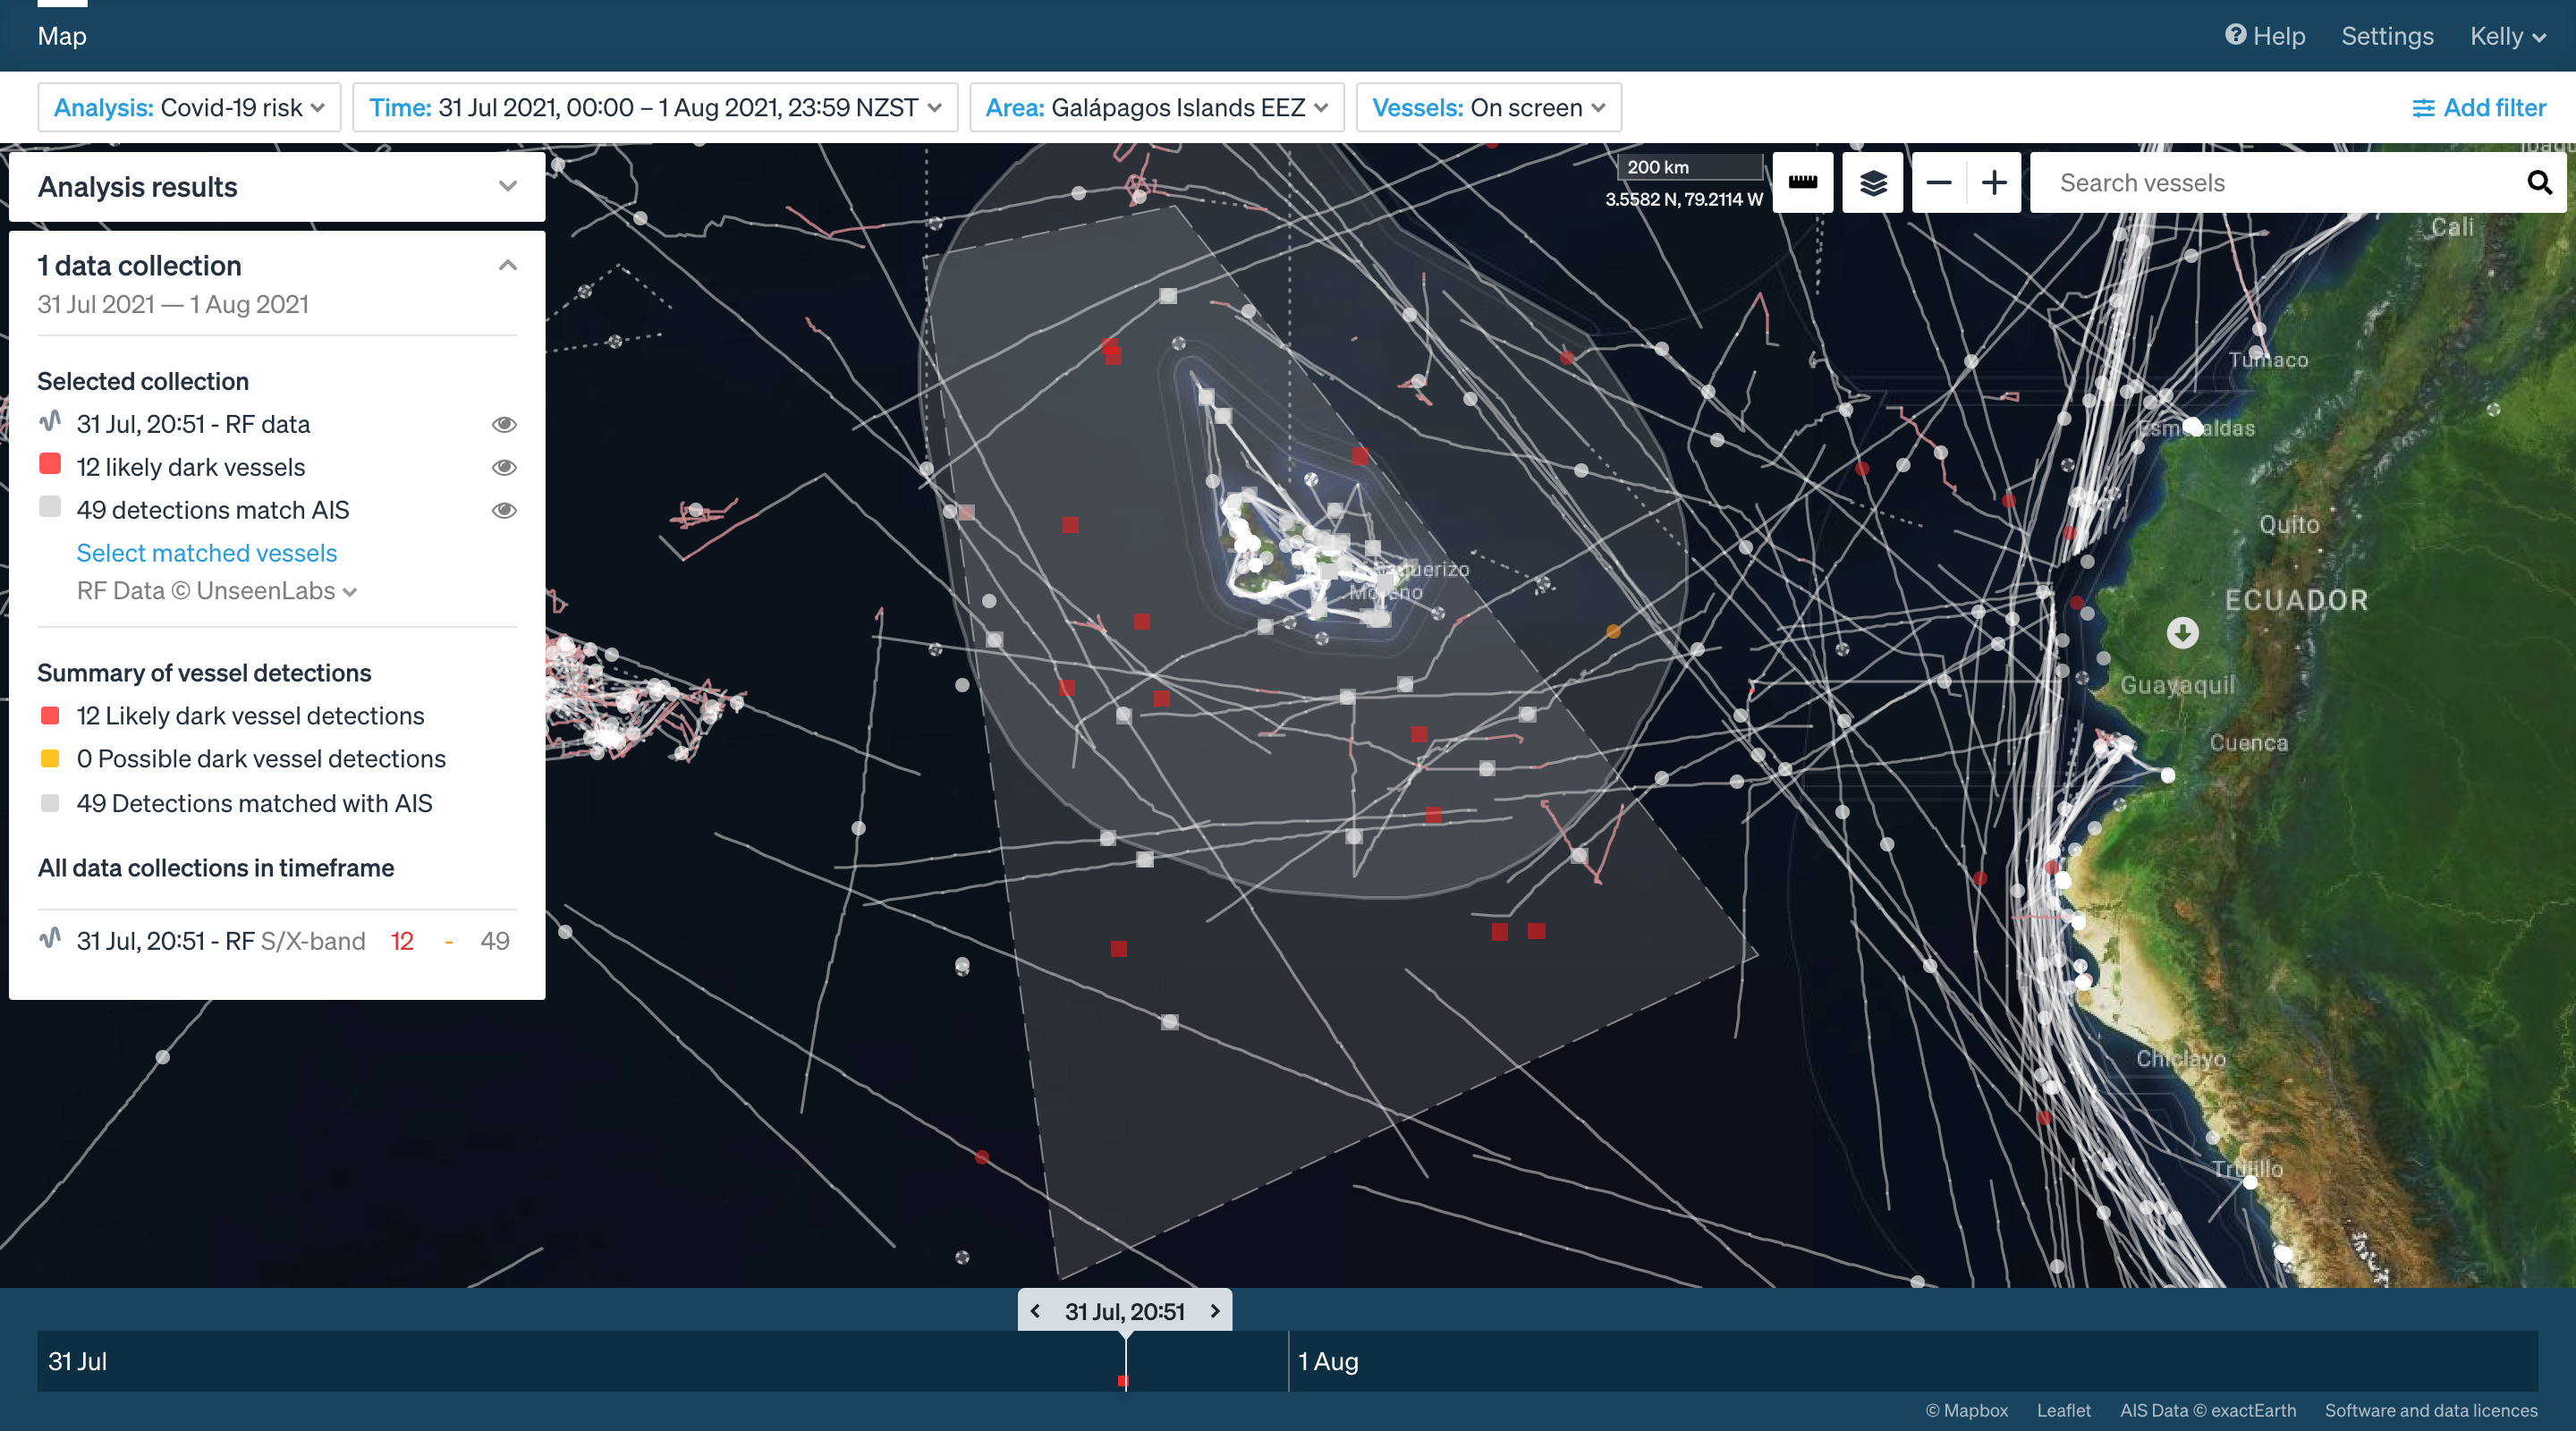
Task: Toggle visibility of 12 likely dark vessels
Action: click(505, 467)
